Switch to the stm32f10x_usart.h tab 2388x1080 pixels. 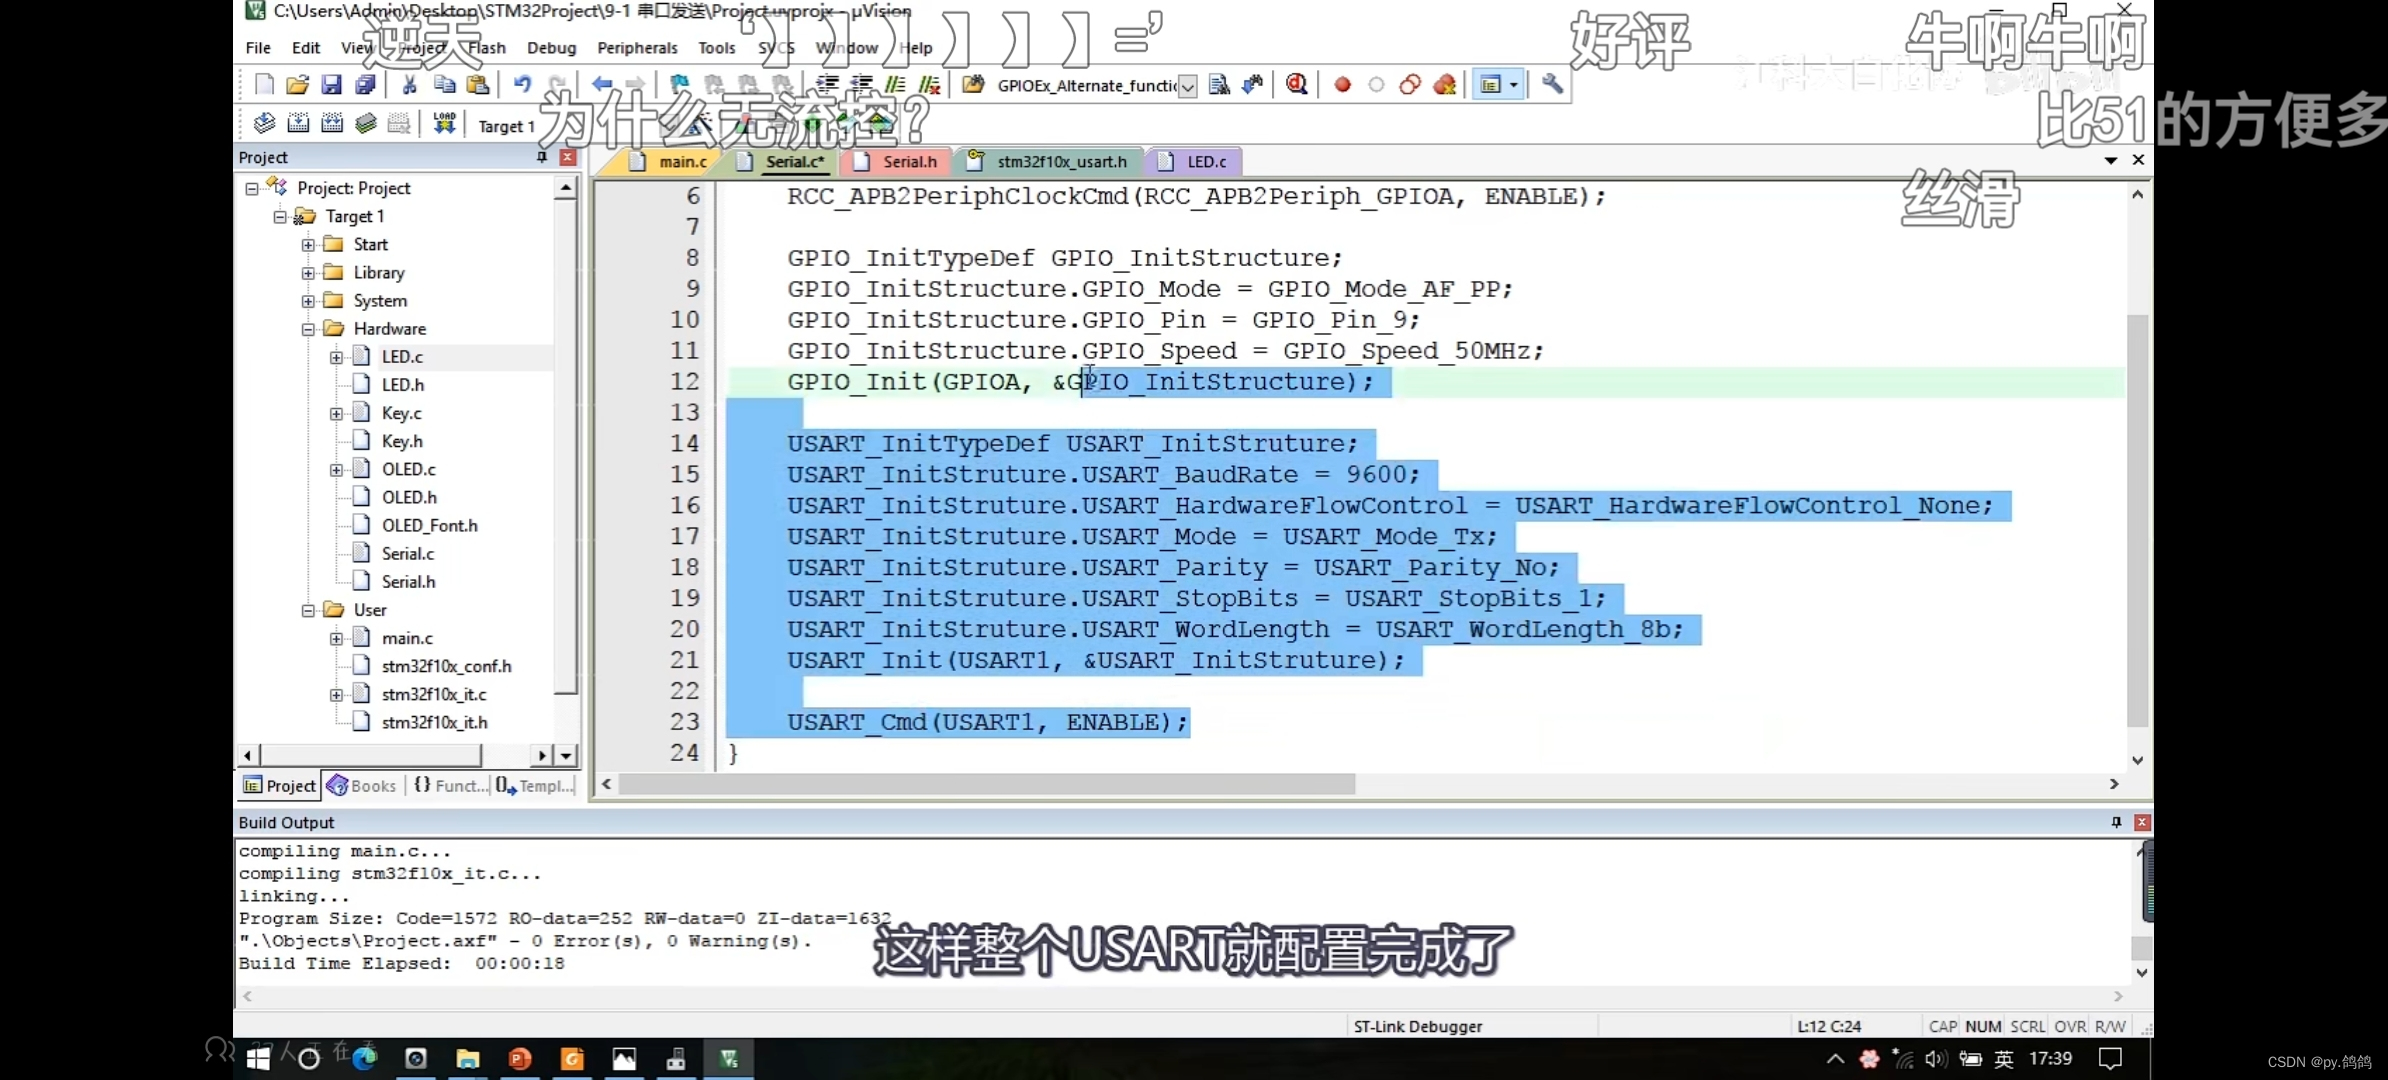(x=1049, y=161)
